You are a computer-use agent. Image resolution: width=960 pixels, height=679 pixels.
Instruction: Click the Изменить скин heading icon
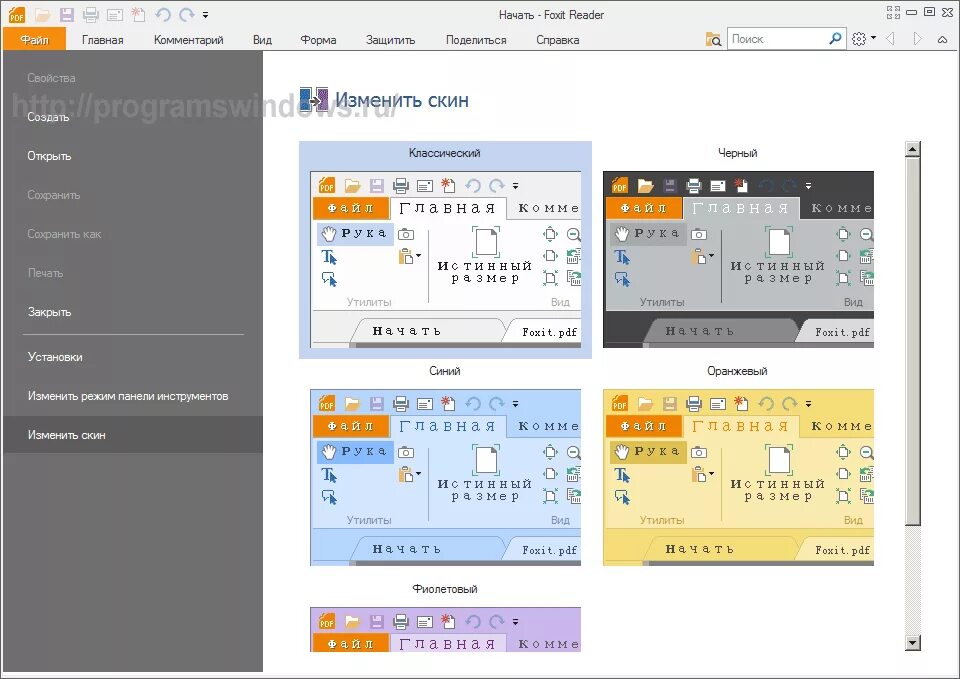coord(314,99)
